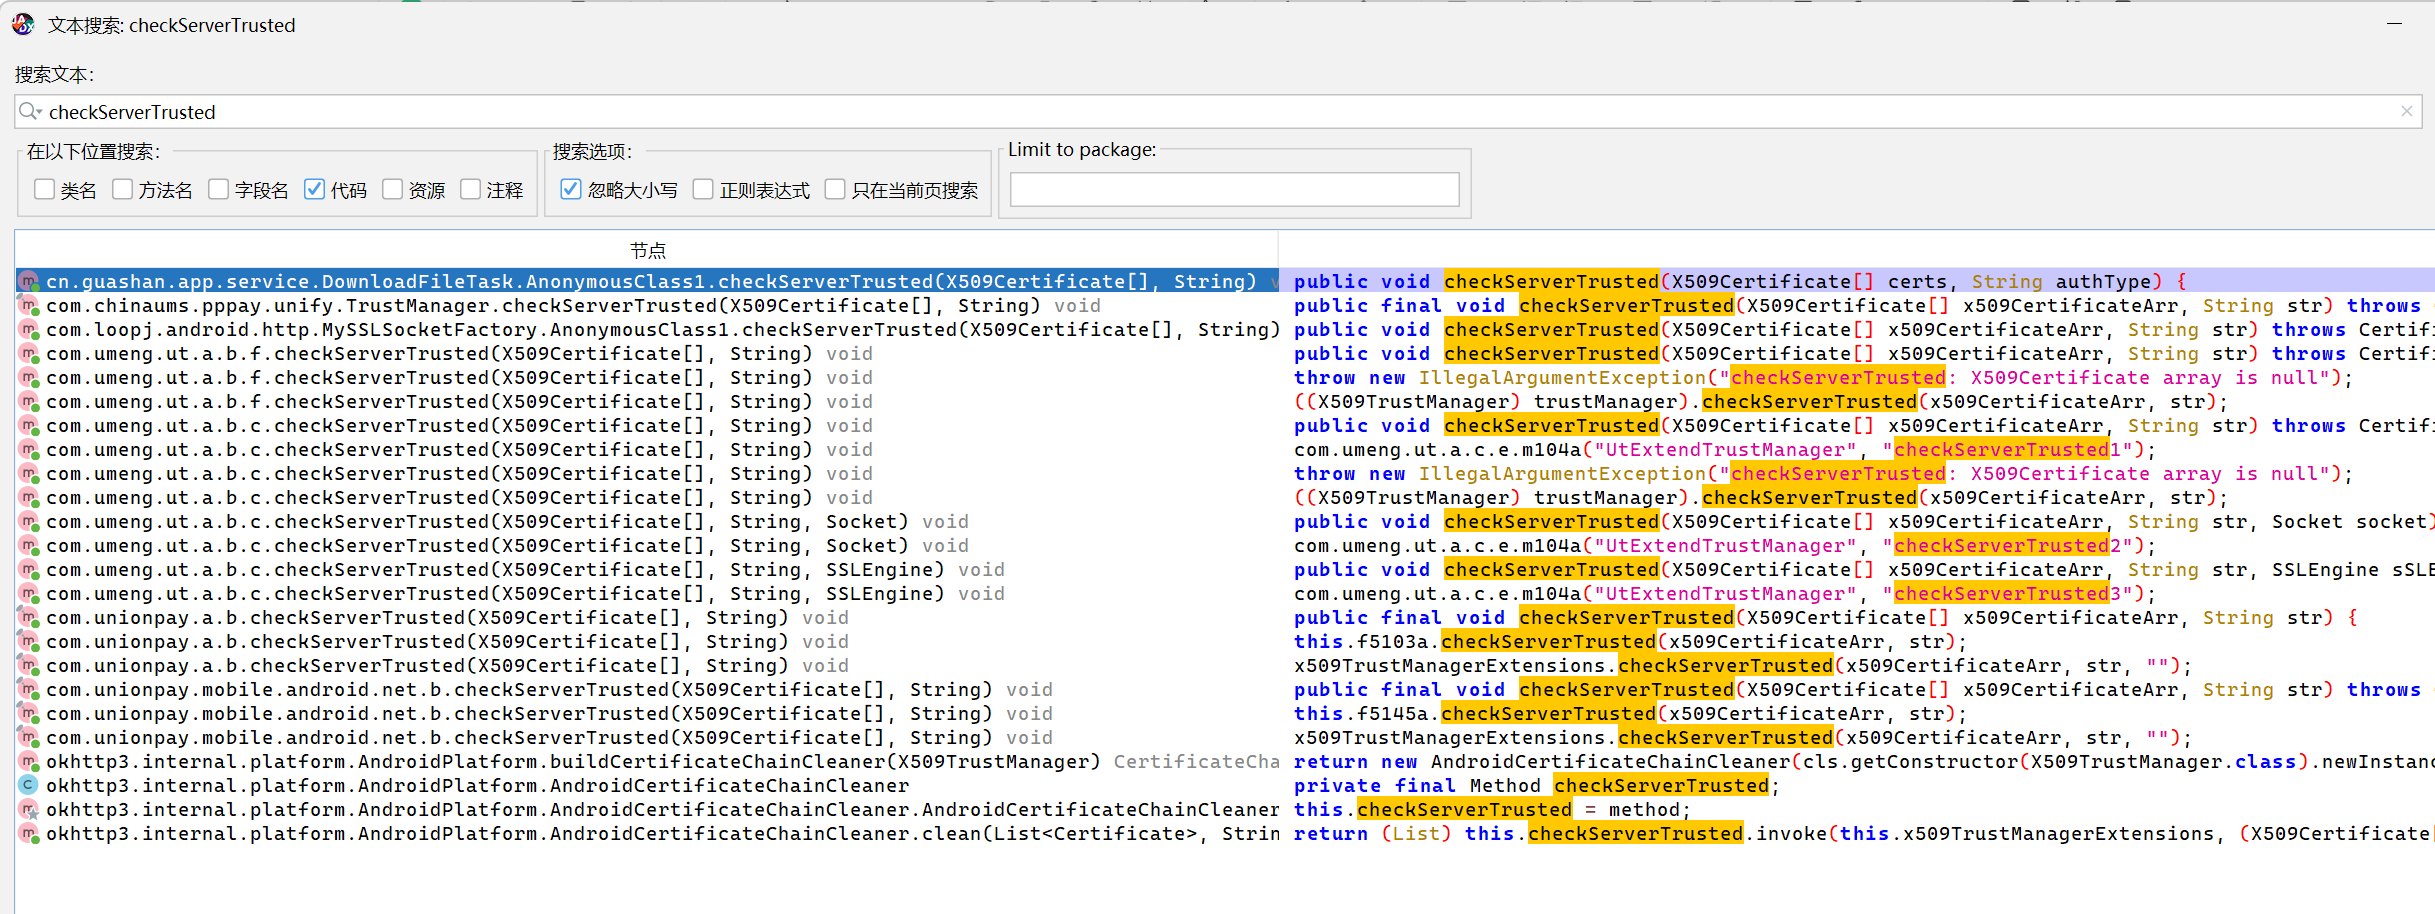Click the 节点 column header
The height and width of the screenshot is (914, 2435).
pyautogui.click(x=647, y=250)
